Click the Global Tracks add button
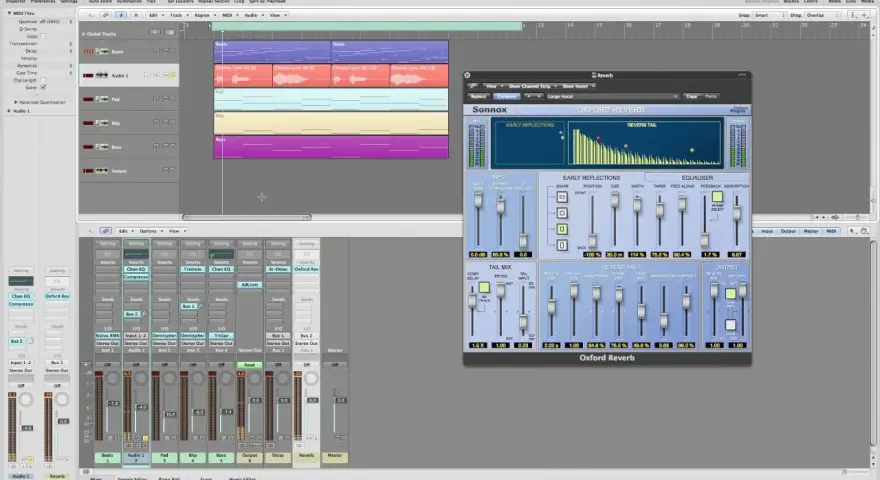 (x=155, y=33)
